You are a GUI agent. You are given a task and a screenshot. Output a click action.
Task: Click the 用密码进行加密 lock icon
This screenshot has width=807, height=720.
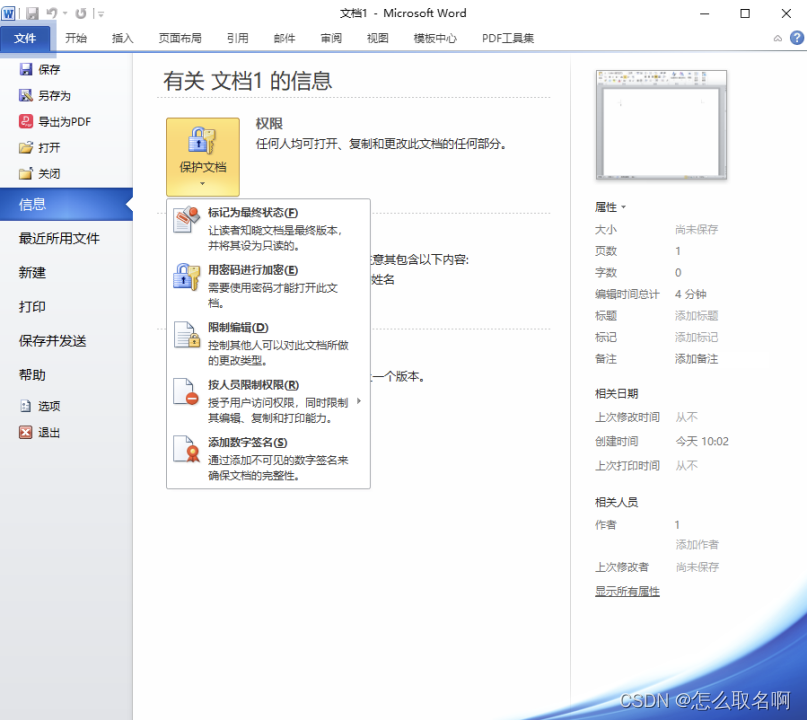186,277
